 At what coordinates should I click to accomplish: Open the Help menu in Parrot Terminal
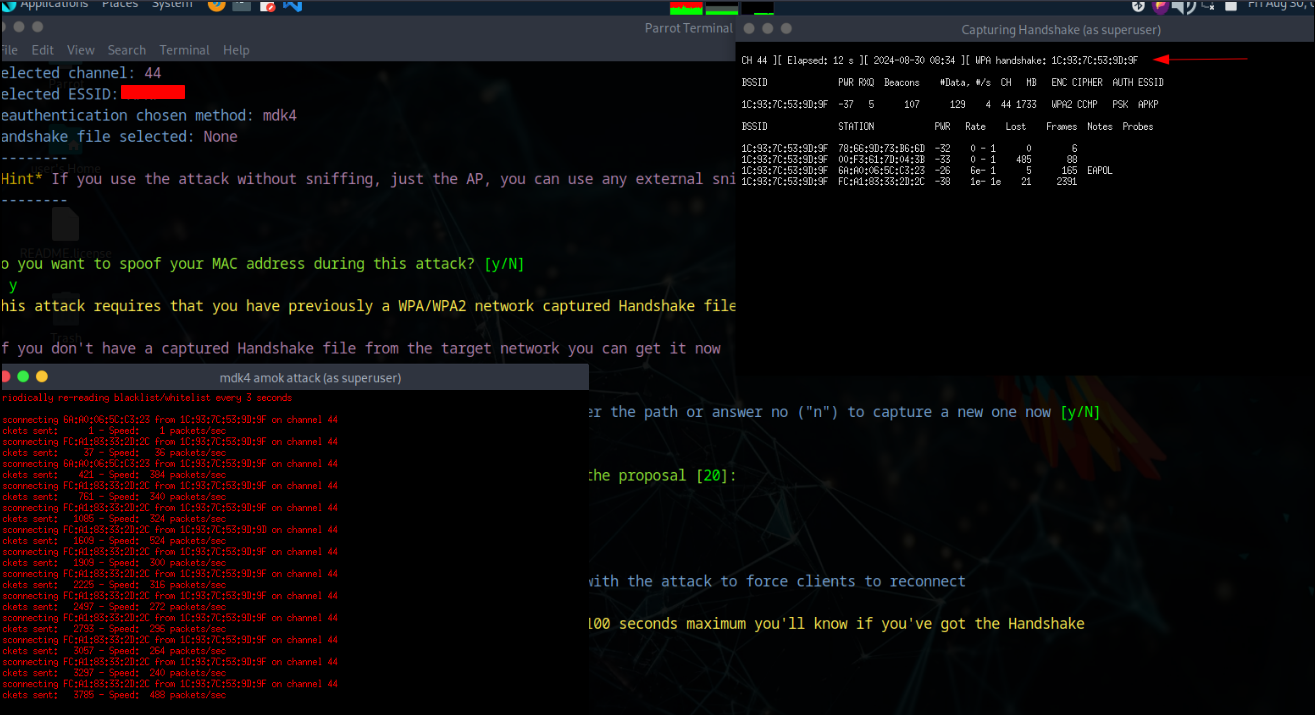pyautogui.click(x=236, y=50)
